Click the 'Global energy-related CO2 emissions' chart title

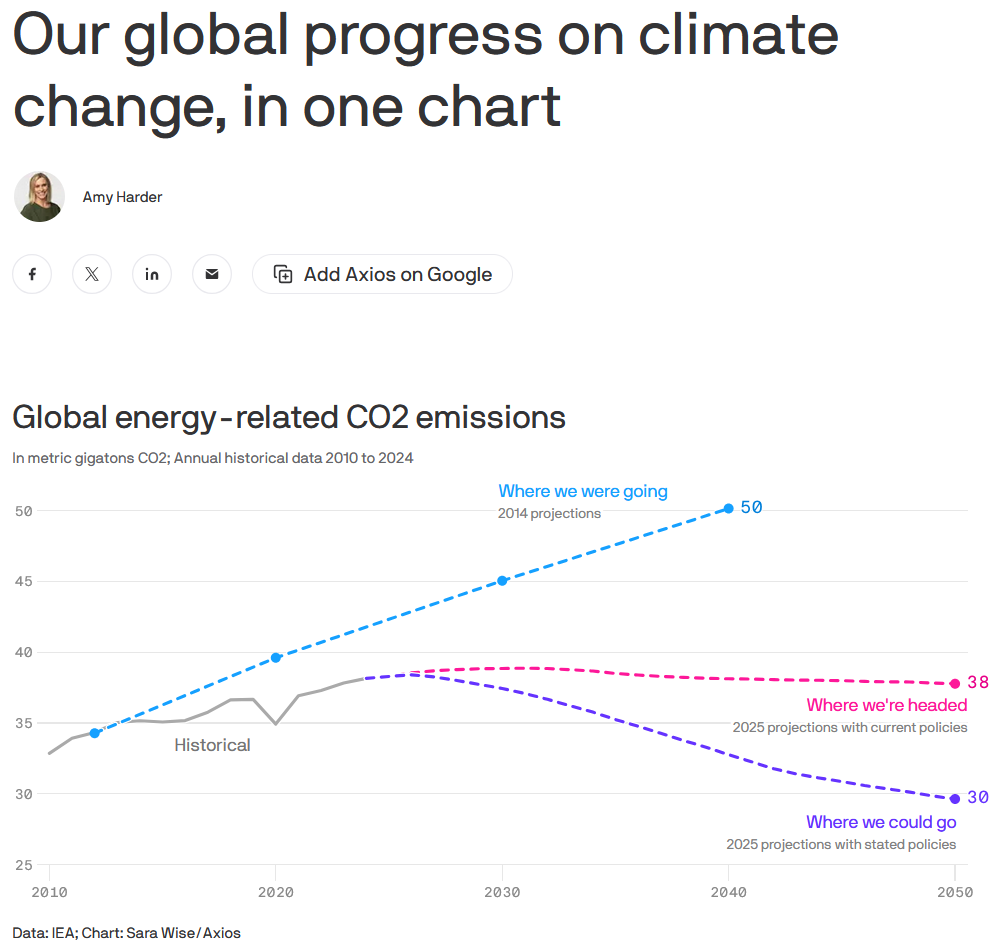click(x=289, y=417)
